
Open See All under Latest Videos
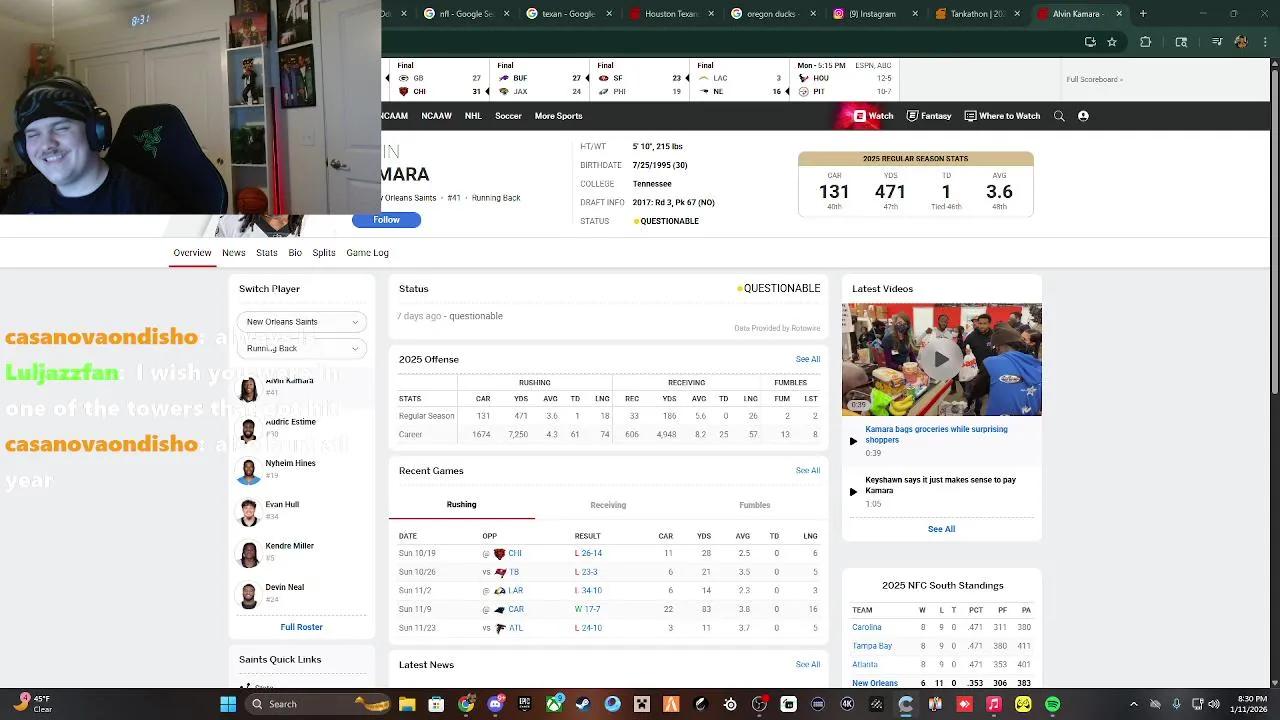coord(941,529)
